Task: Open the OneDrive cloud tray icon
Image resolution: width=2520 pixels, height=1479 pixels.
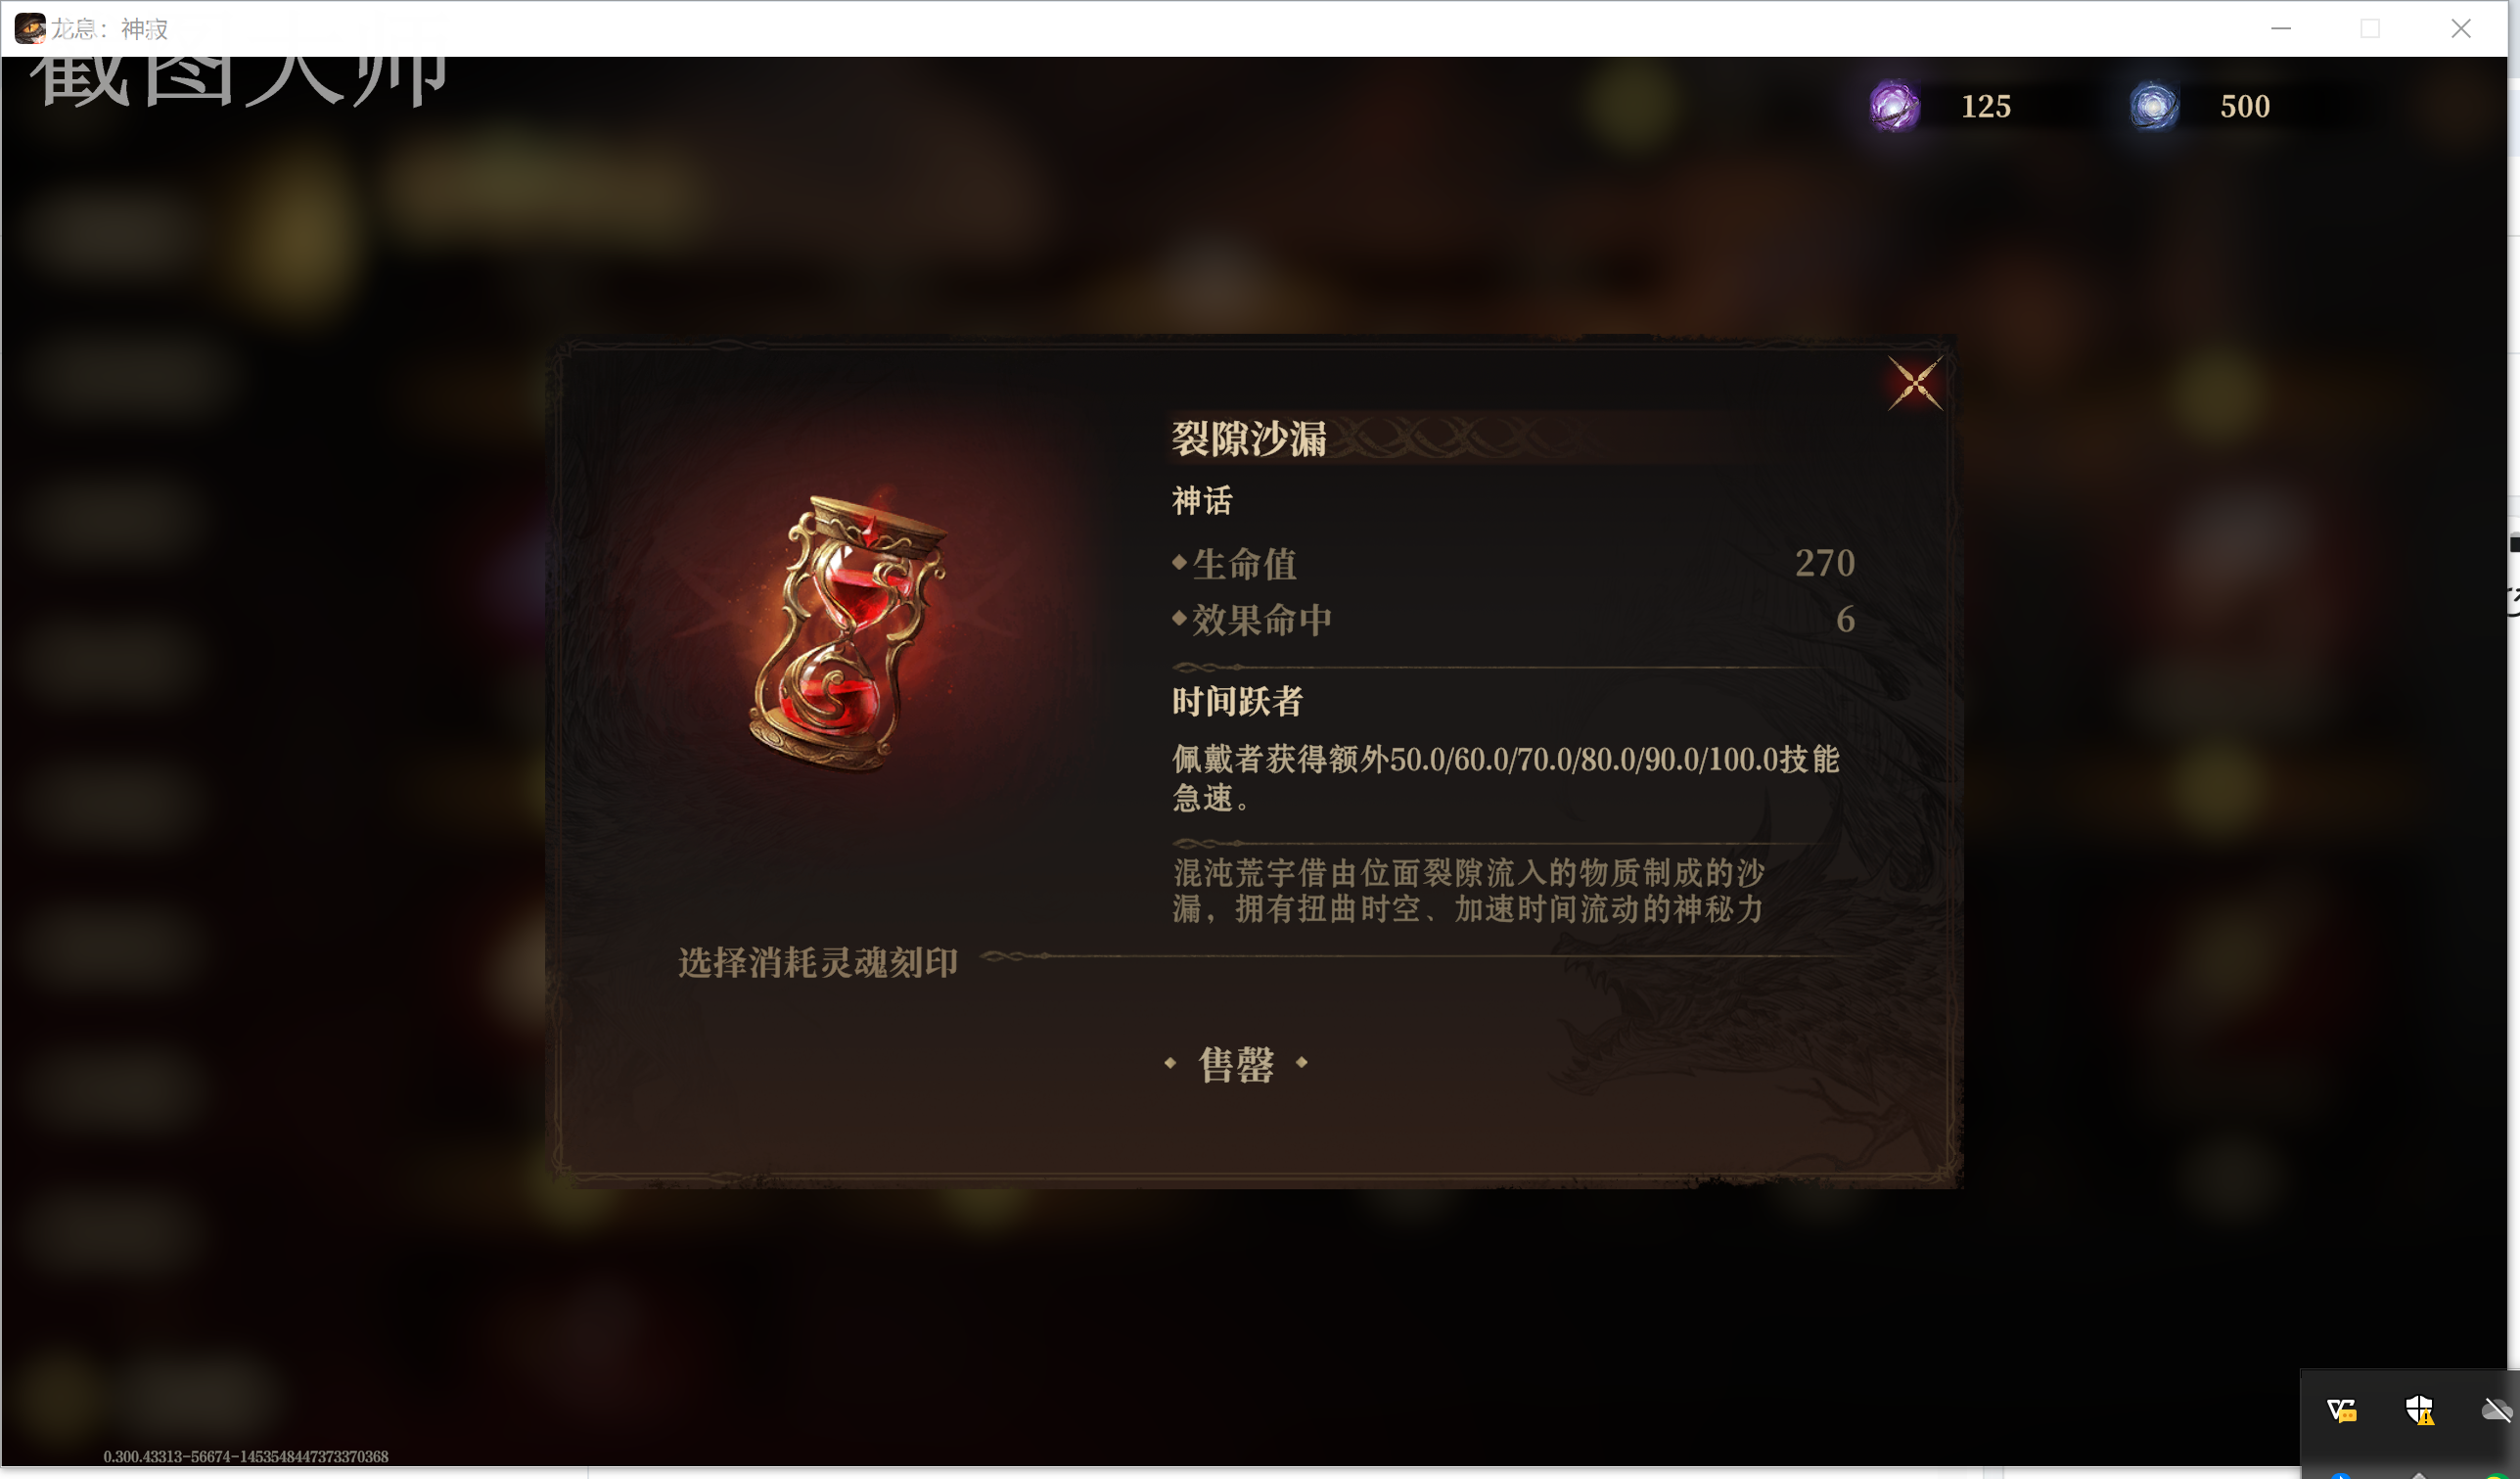Action: click(2497, 1410)
